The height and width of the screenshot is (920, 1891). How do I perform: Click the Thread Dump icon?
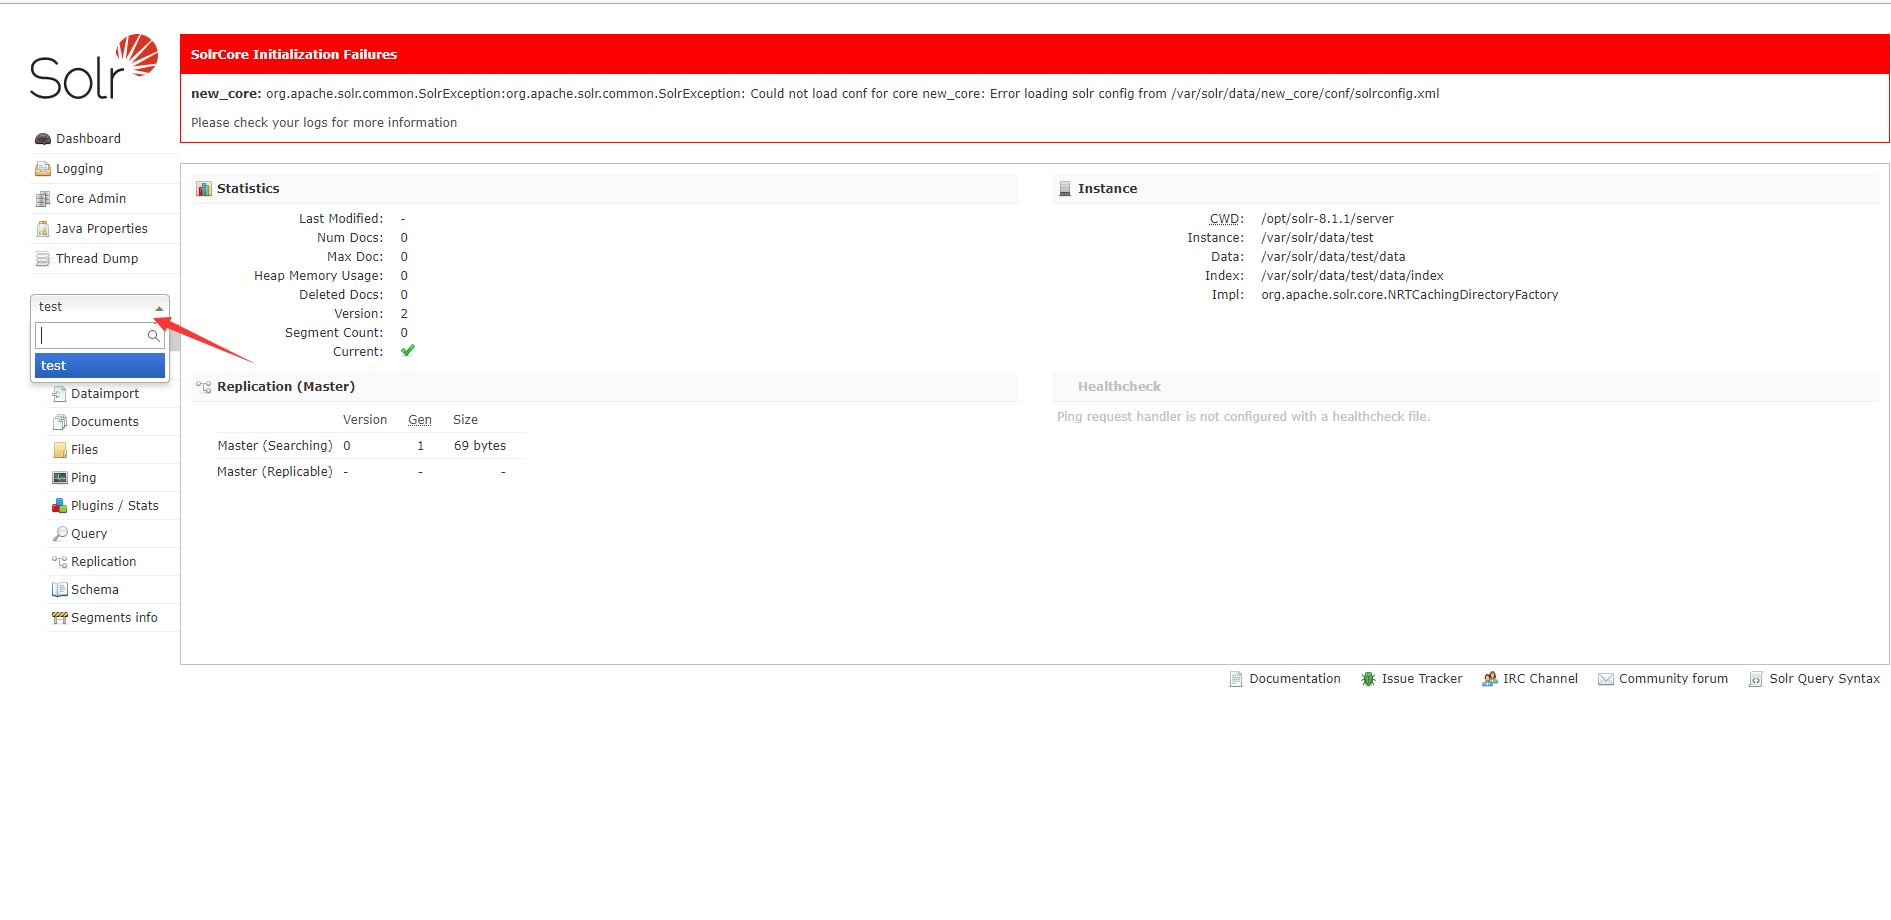[43, 259]
